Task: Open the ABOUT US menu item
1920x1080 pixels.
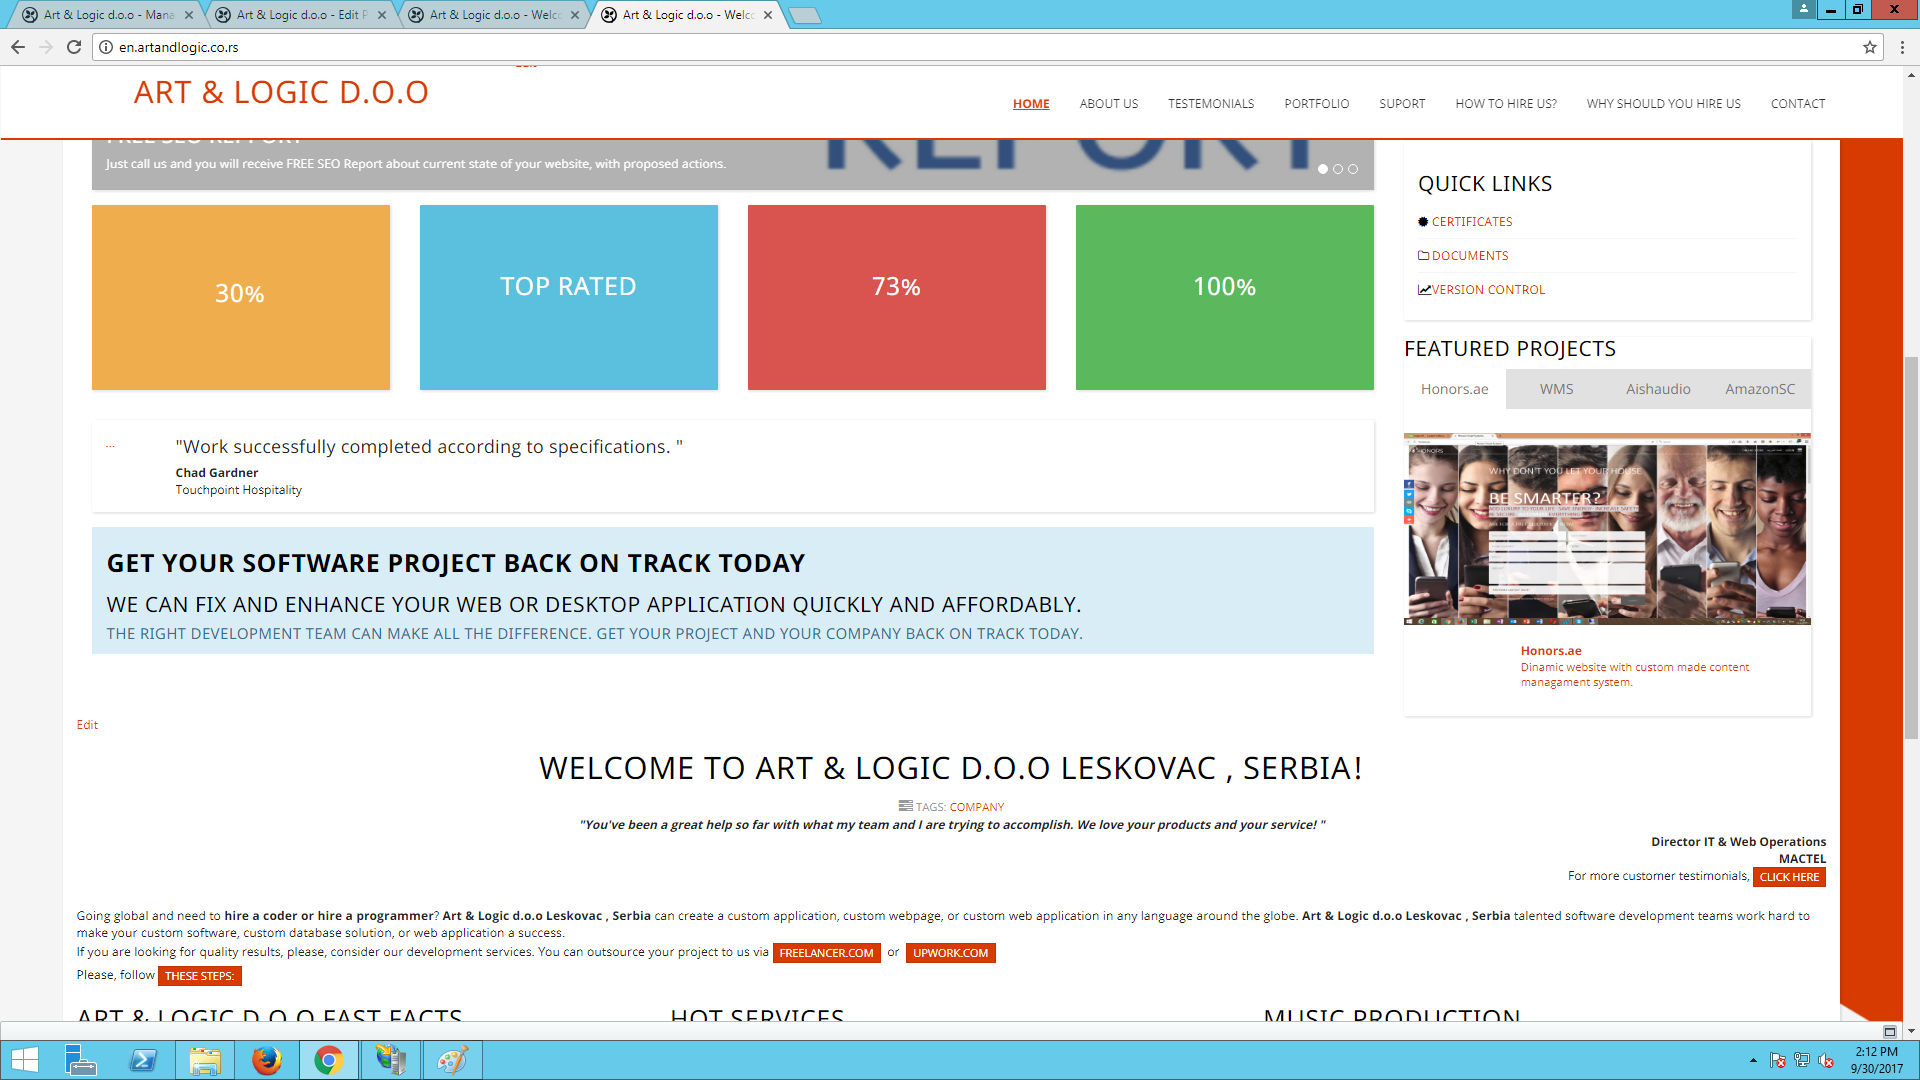Action: click(1109, 104)
